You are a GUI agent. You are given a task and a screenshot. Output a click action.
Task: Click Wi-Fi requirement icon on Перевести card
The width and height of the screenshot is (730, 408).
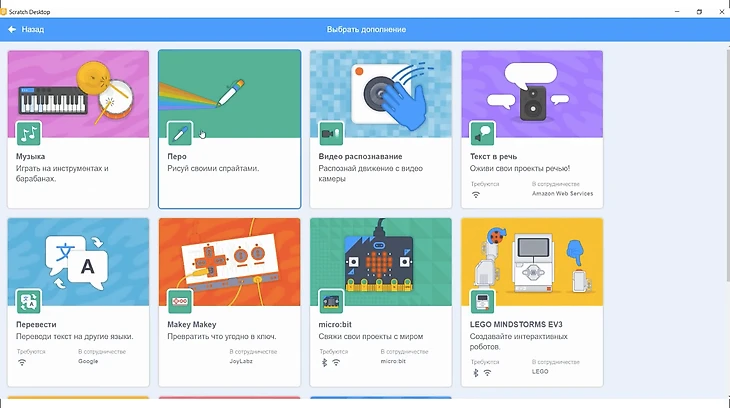click(22, 362)
